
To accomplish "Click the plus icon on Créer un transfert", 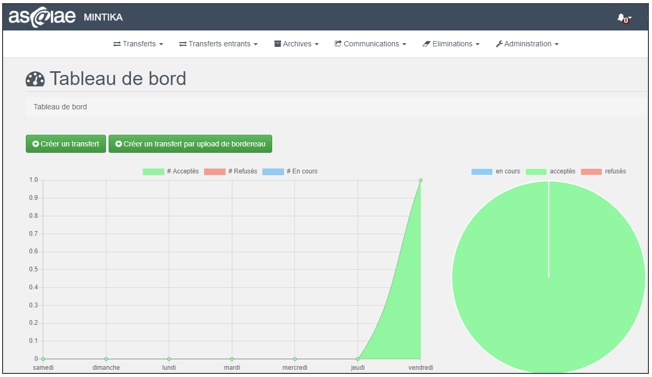I will pos(36,144).
